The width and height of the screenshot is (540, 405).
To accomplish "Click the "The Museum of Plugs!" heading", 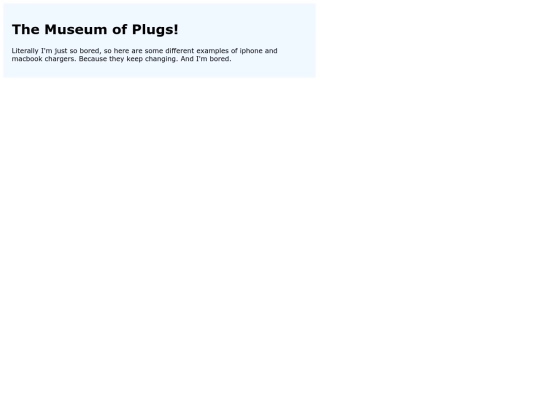I will 95,30.
